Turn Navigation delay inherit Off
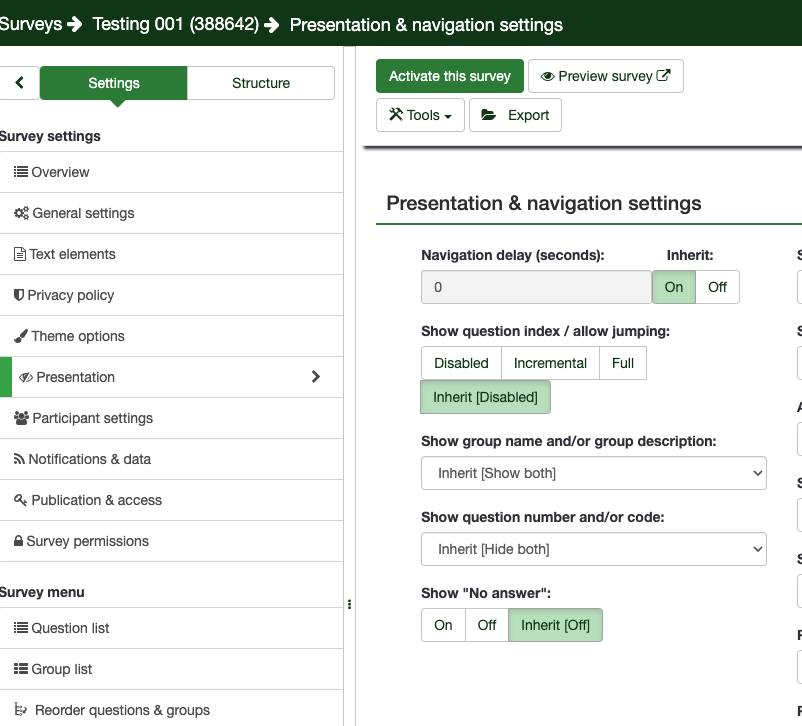This screenshot has height=726, width=802. [717, 287]
